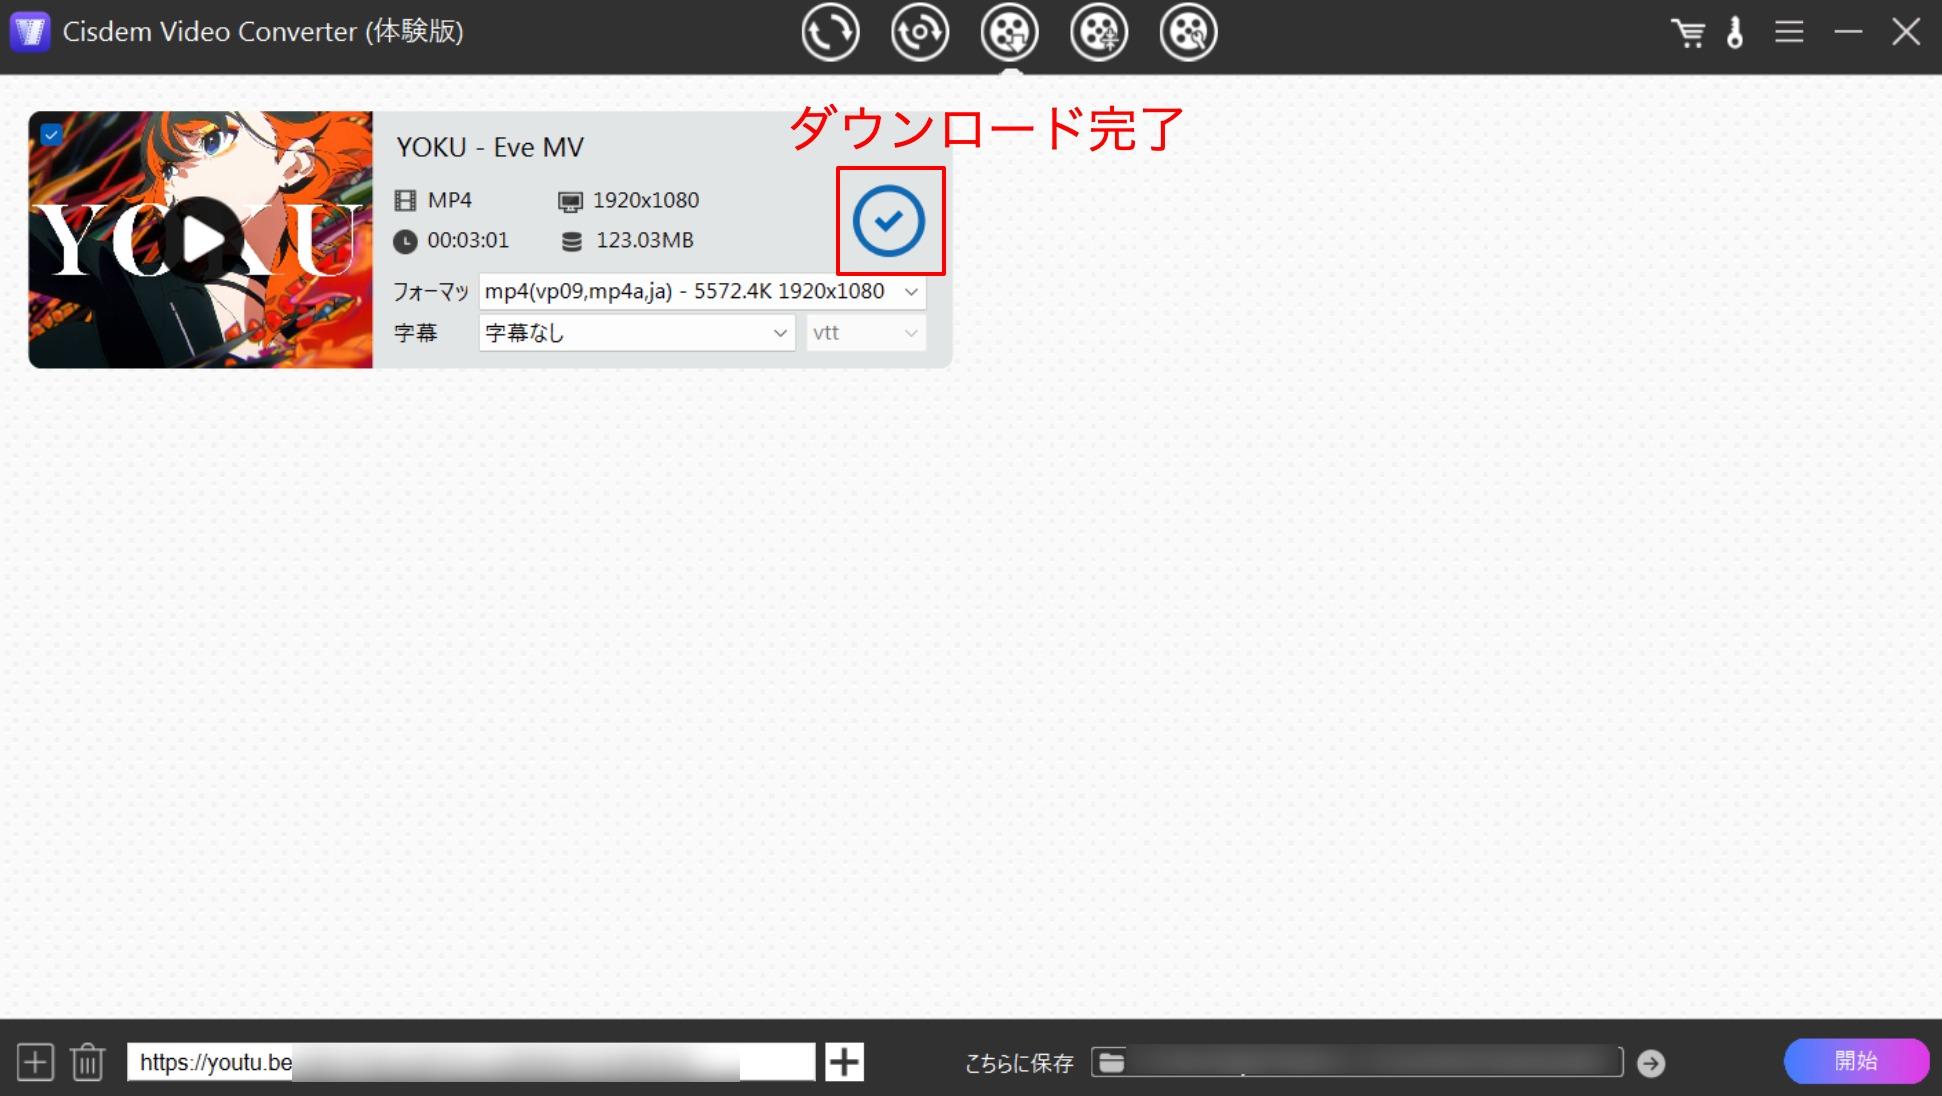The image size is (1942, 1096).
Task: Open the video compress tab
Action: pos(1098,33)
